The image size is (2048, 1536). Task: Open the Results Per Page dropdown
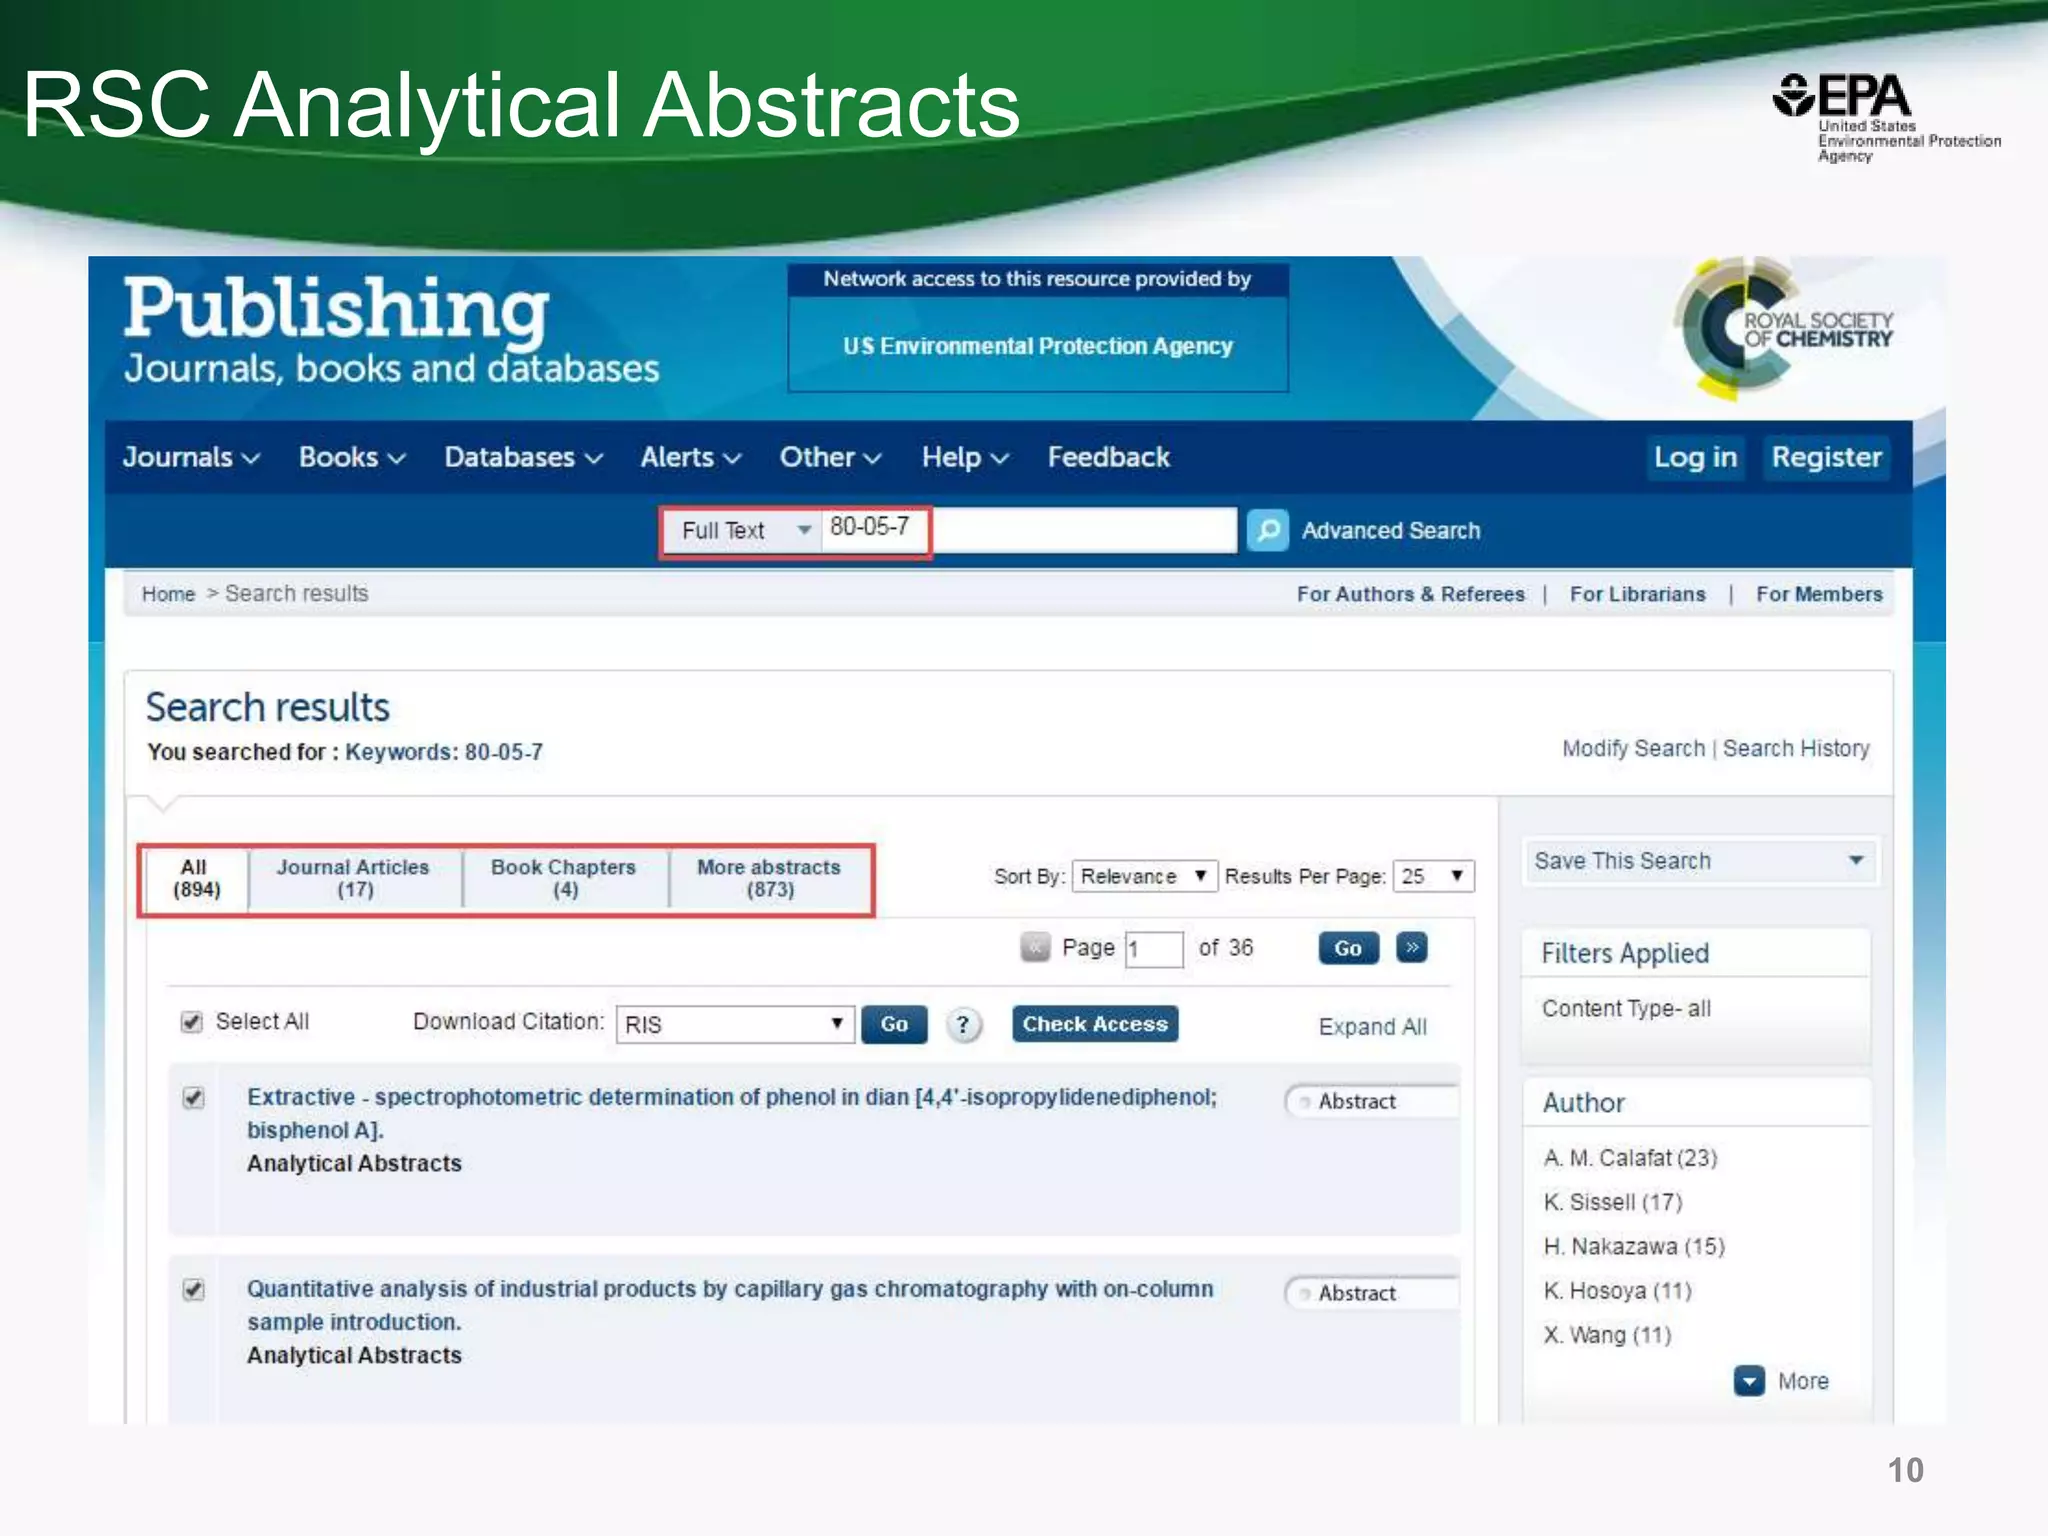coord(1434,876)
